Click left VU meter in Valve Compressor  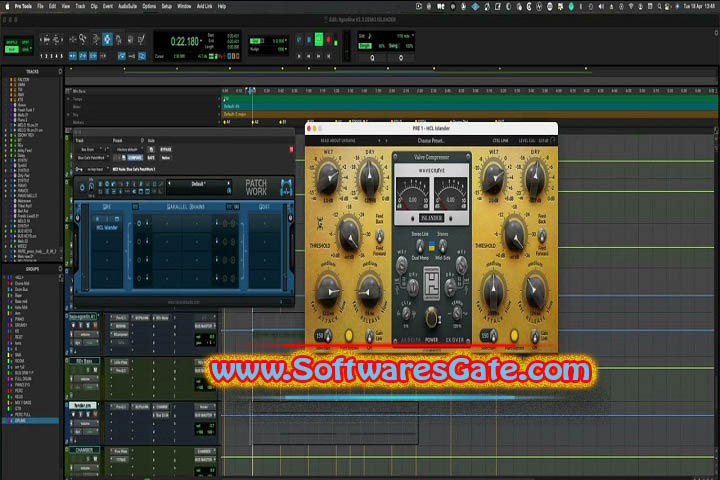[x=412, y=193]
